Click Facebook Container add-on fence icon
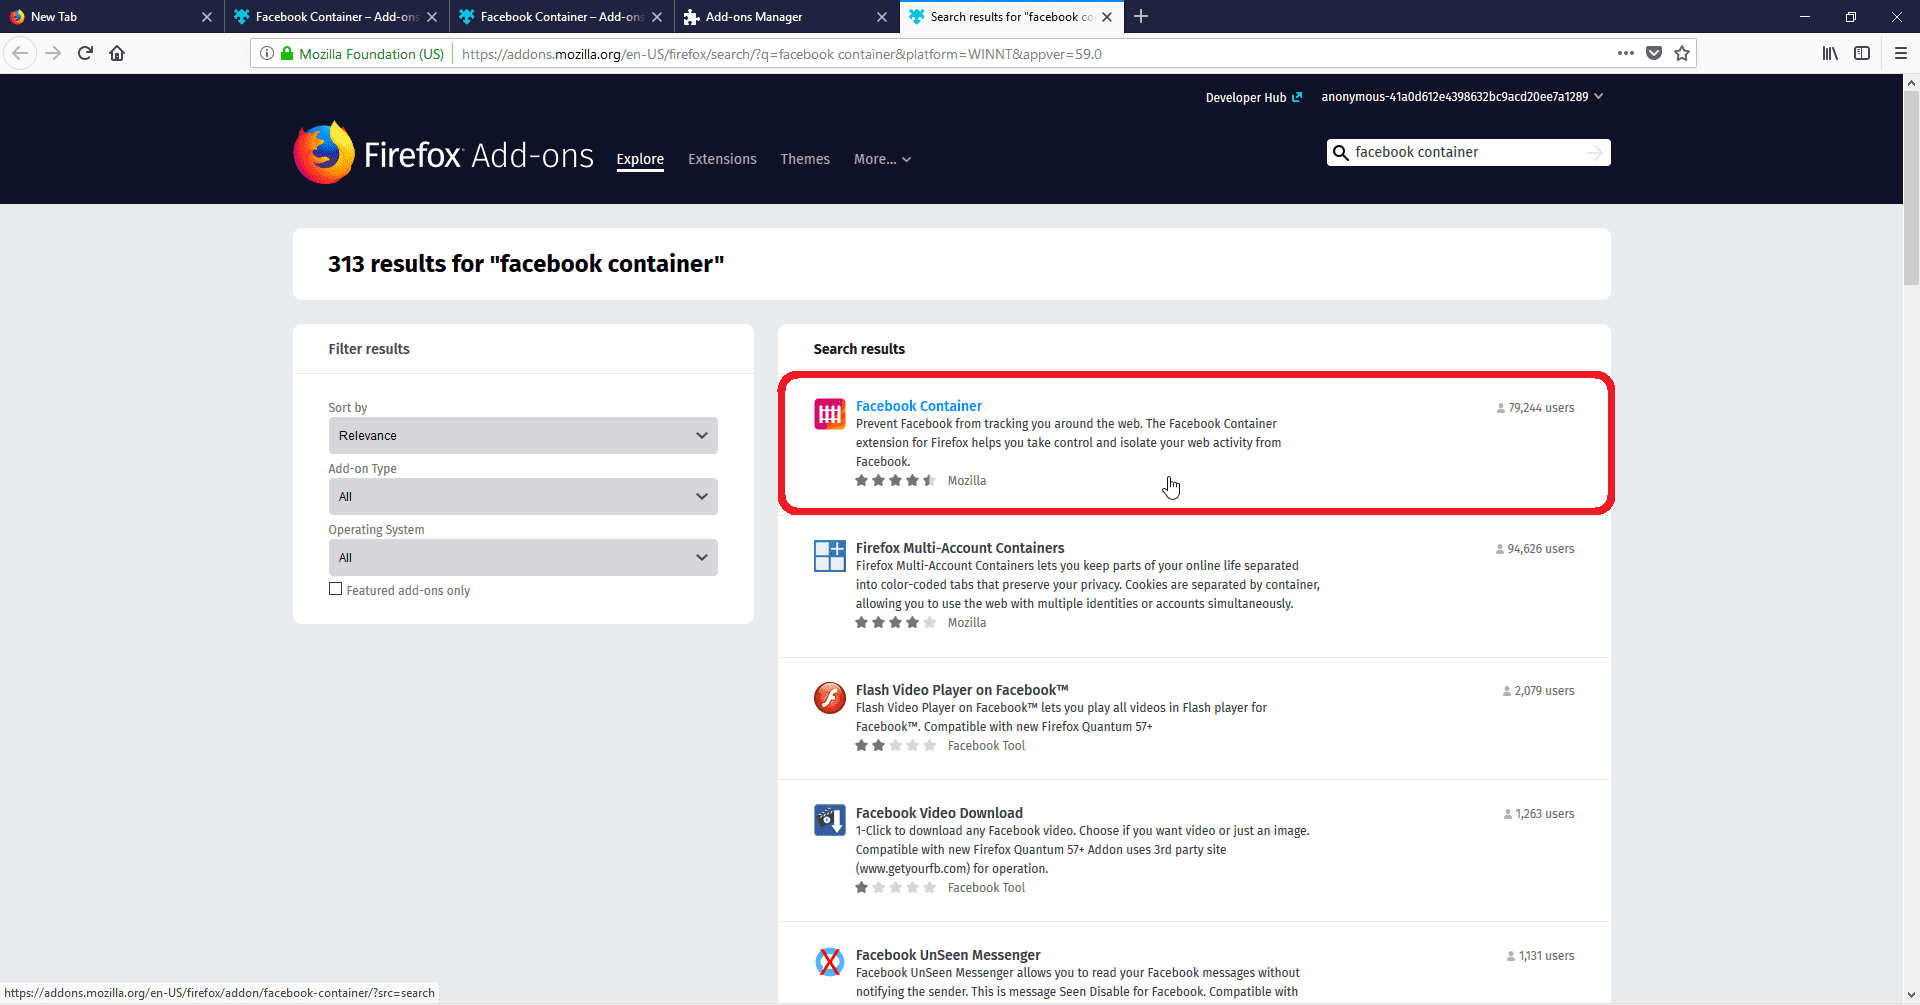1920x1005 pixels. pos(829,413)
